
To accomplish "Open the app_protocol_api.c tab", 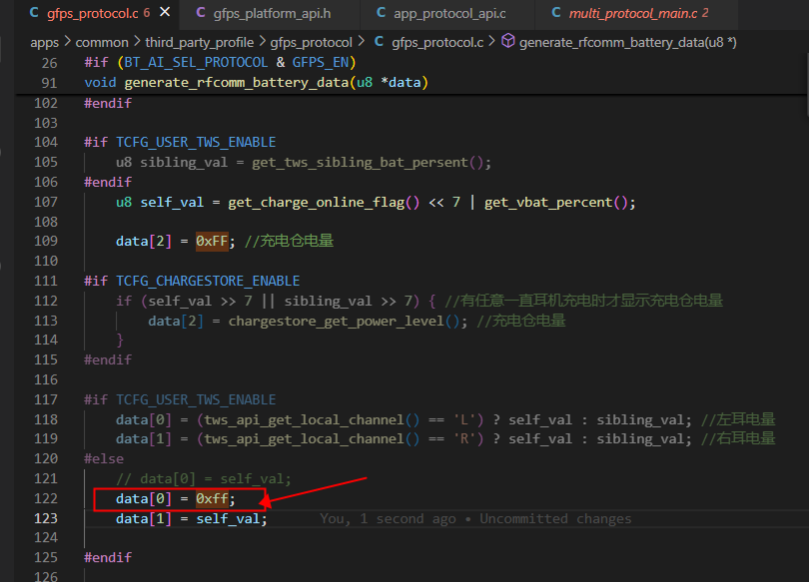I will tap(449, 13).
